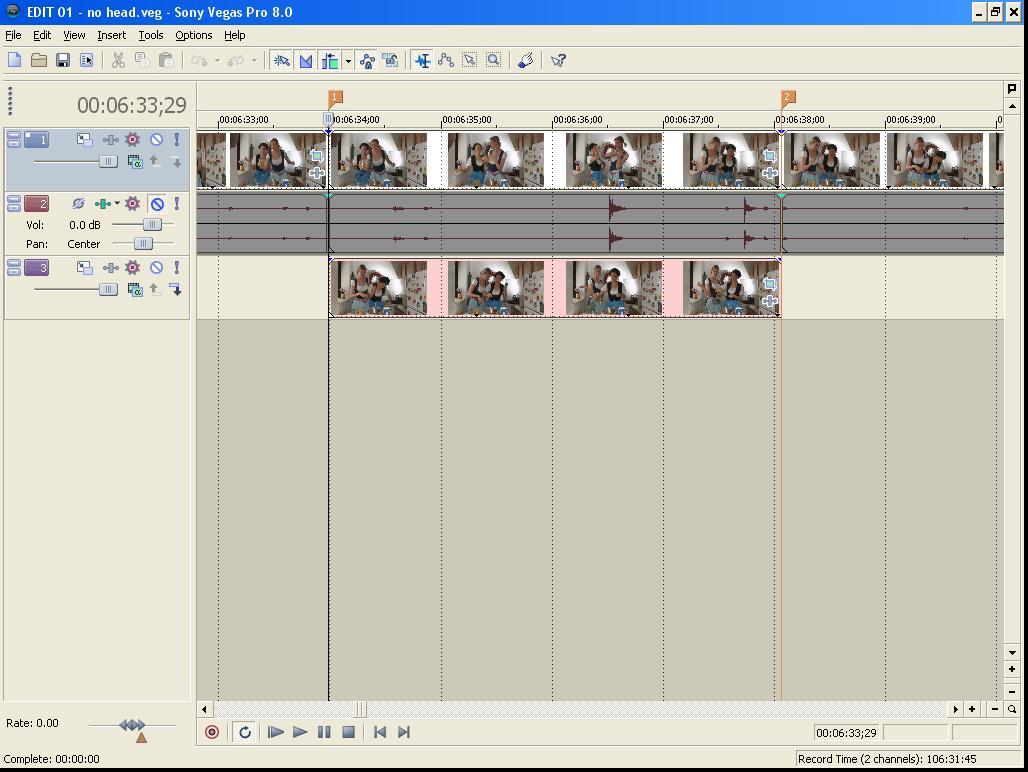The width and height of the screenshot is (1028, 772).
Task: Toggle Mute on audio track 2
Action: click(157, 204)
